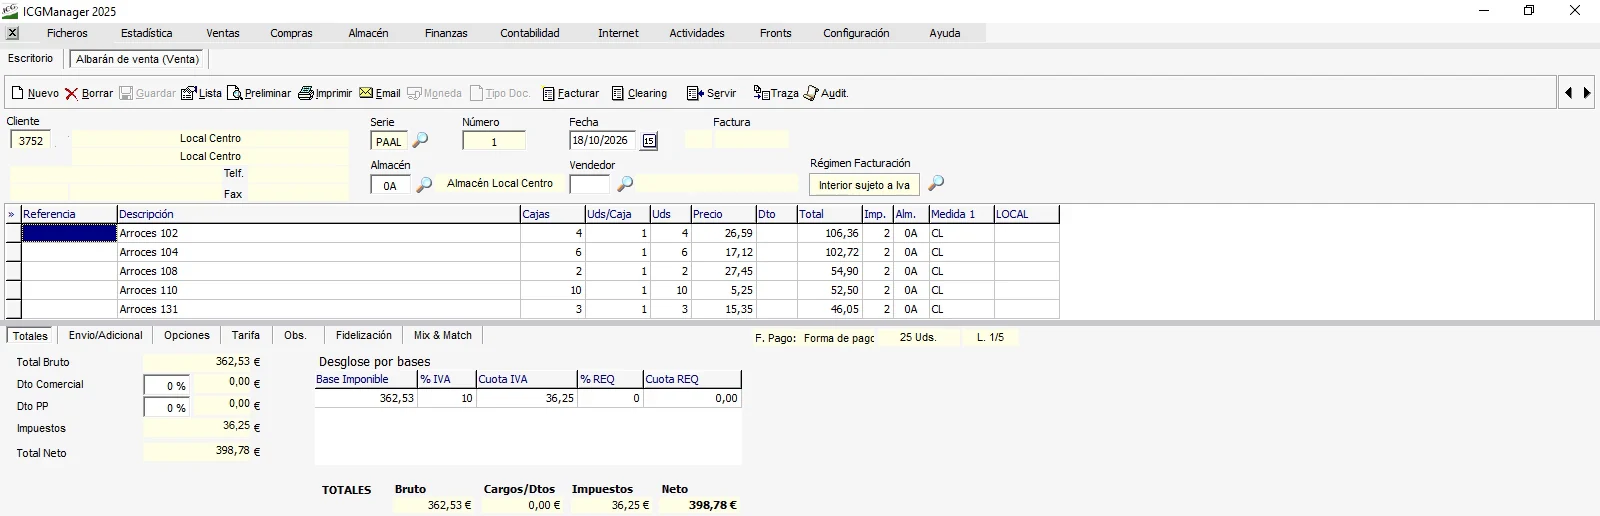The image size is (1600, 516).
Task: Click the Serie field PAAL
Action: [x=389, y=141]
